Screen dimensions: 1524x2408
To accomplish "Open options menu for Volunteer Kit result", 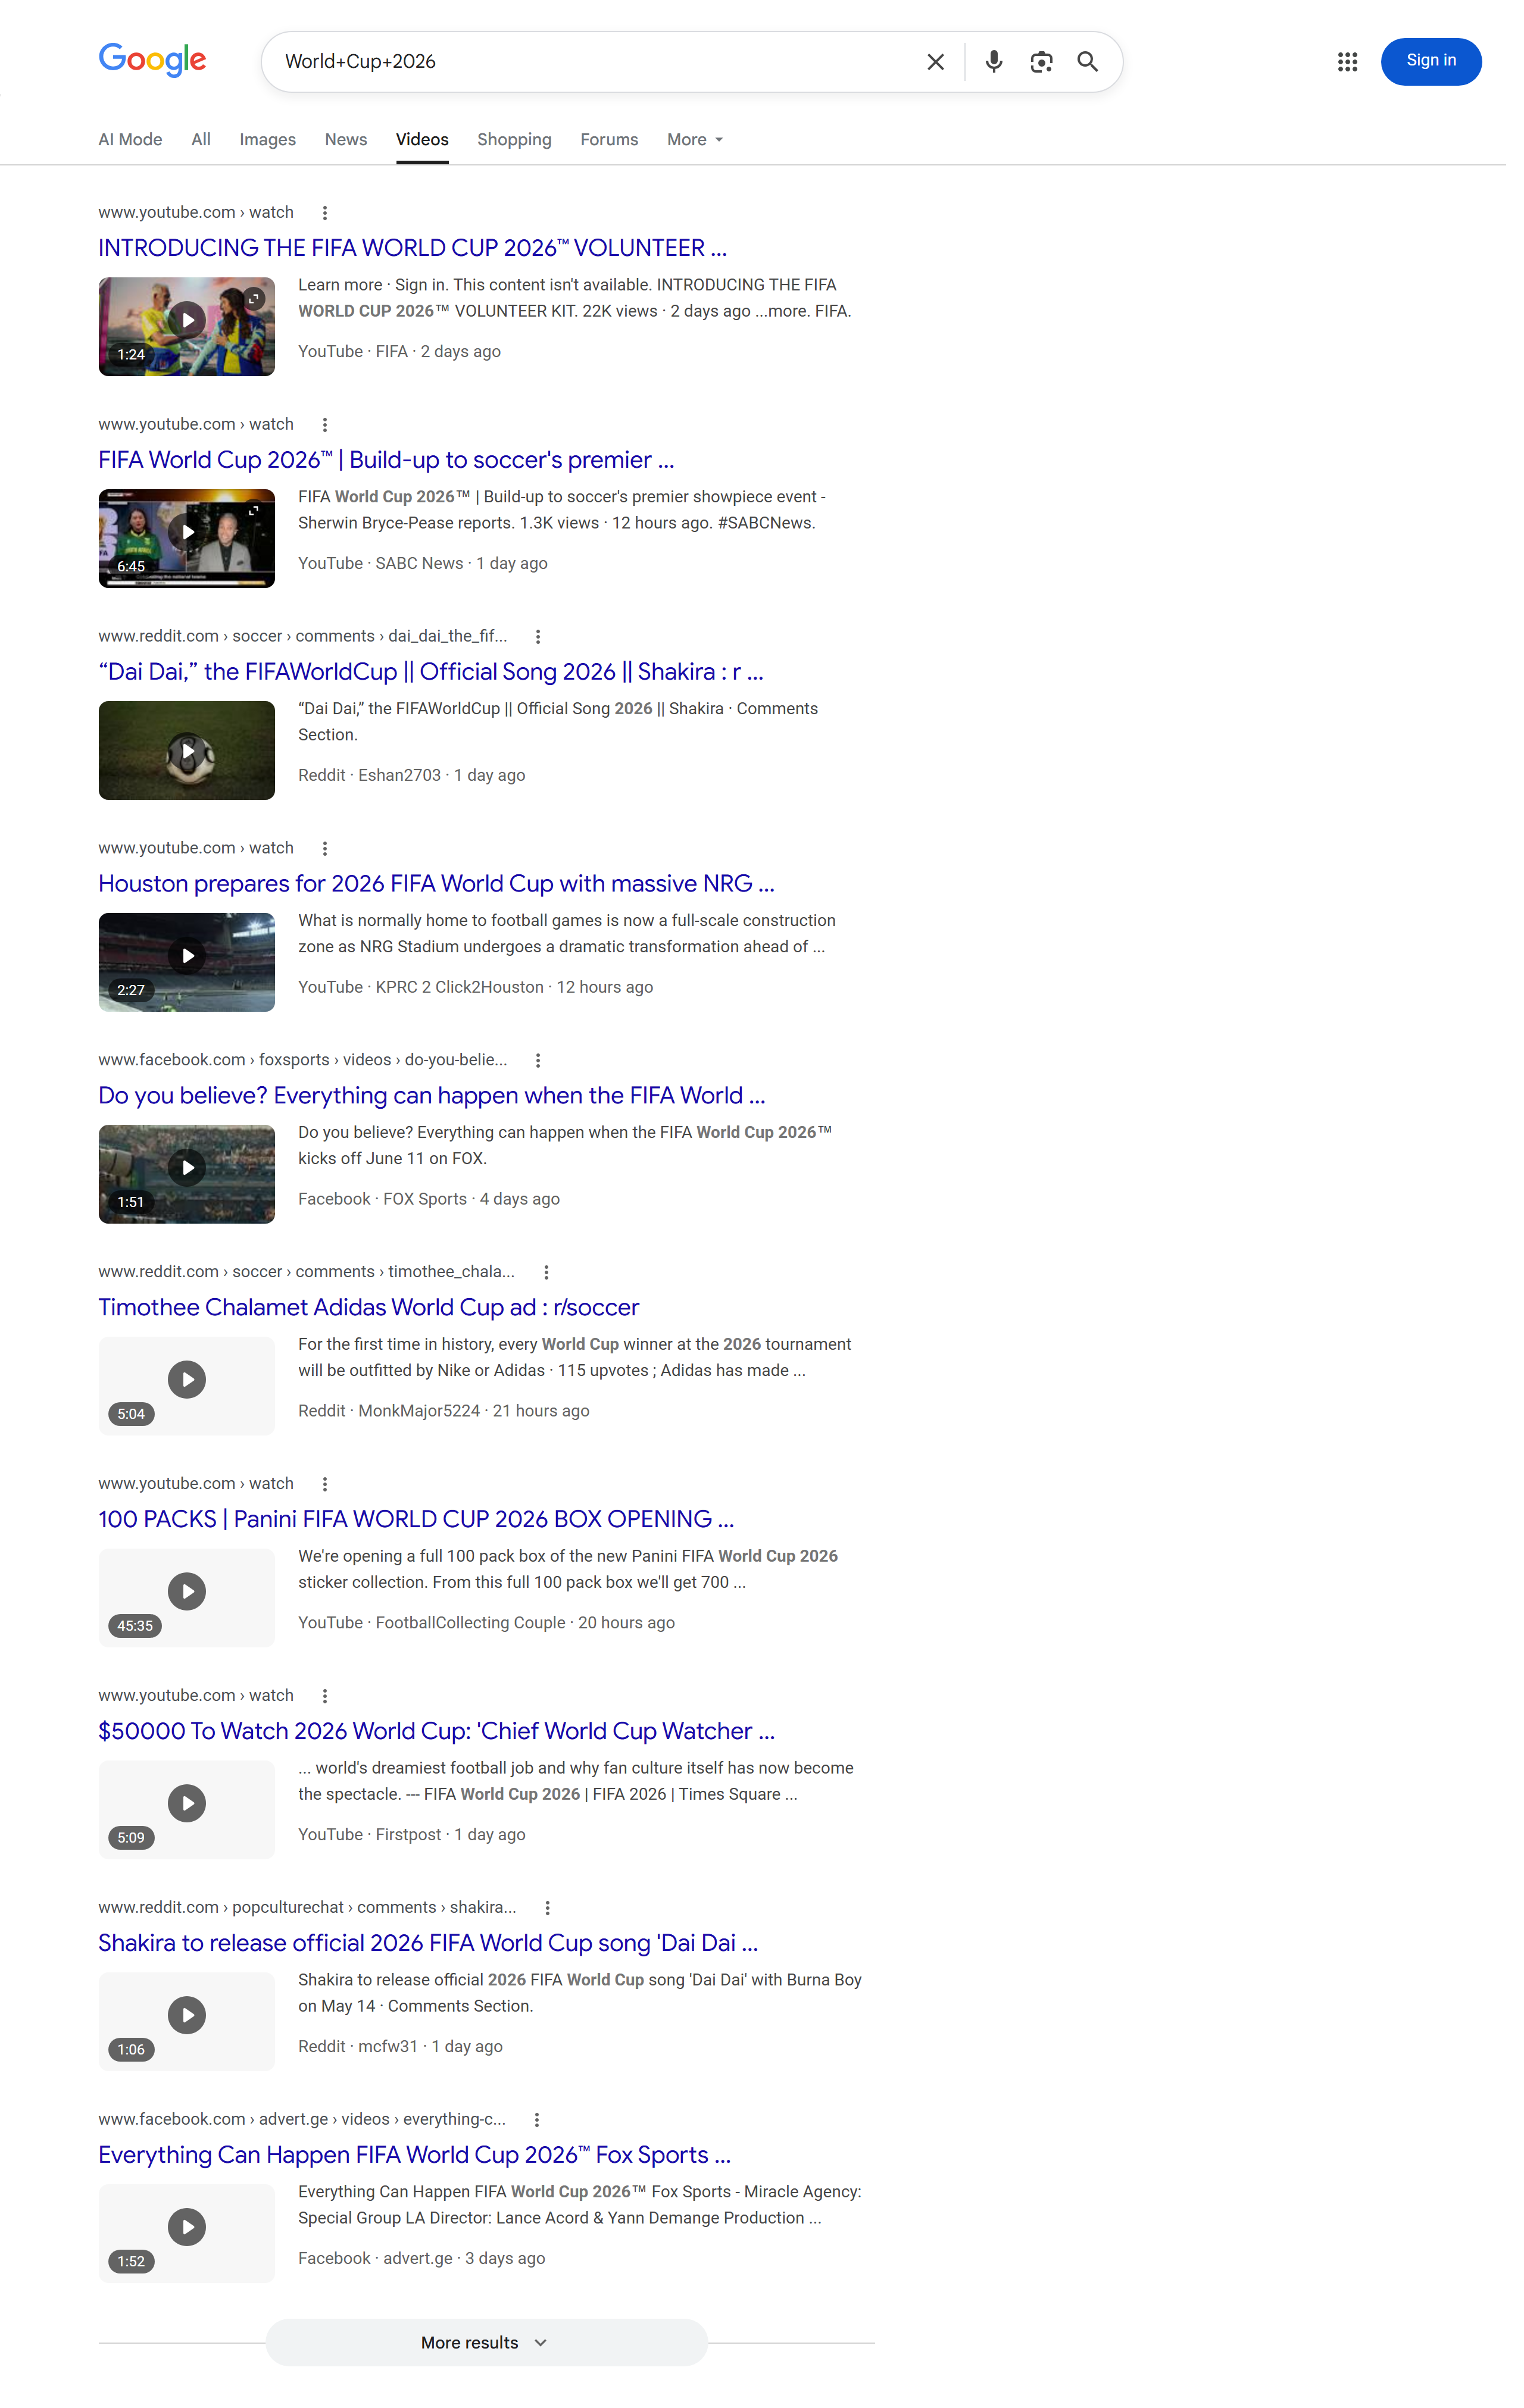I will point(324,213).
